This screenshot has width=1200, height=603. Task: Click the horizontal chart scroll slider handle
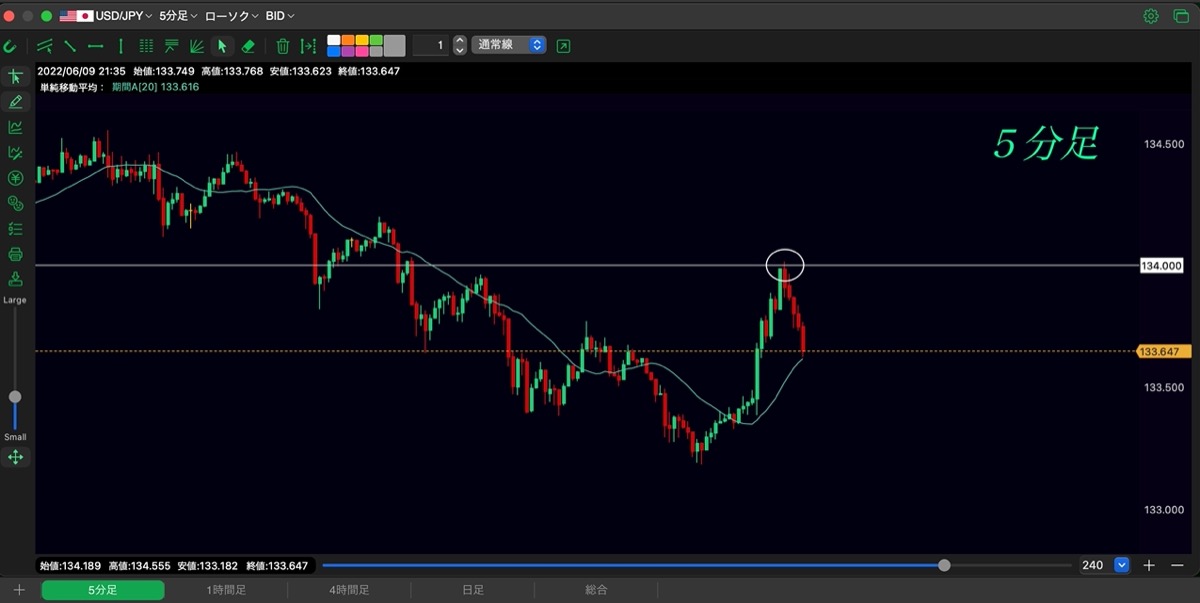tap(945, 565)
